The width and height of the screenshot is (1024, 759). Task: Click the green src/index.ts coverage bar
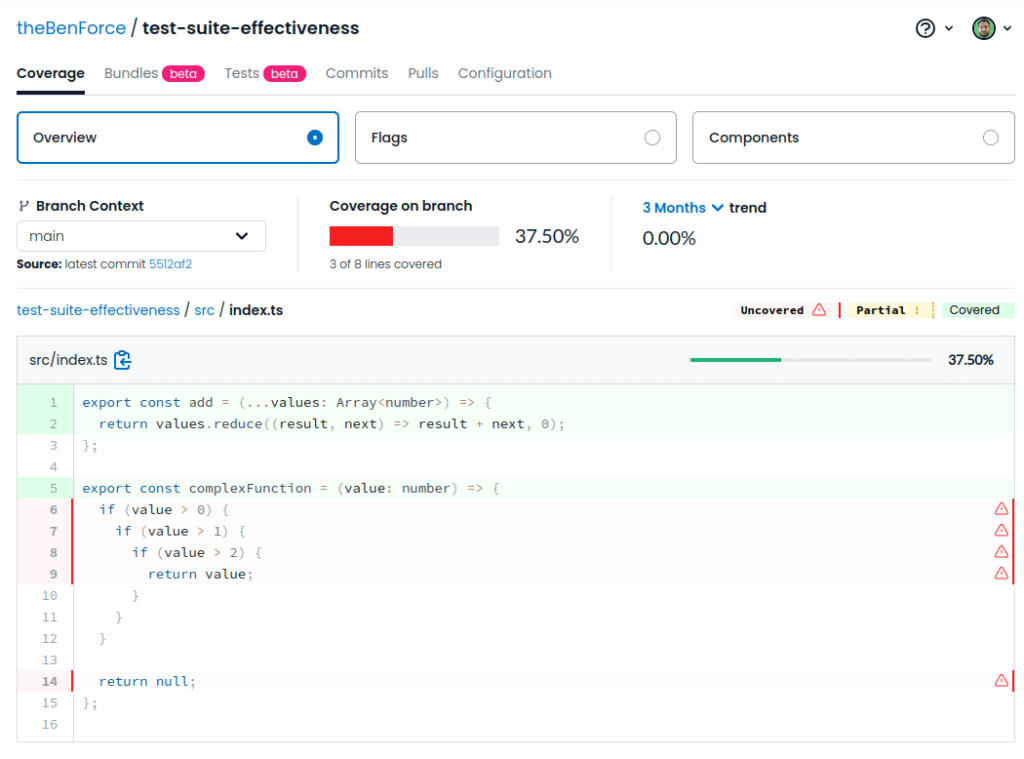point(735,360)
